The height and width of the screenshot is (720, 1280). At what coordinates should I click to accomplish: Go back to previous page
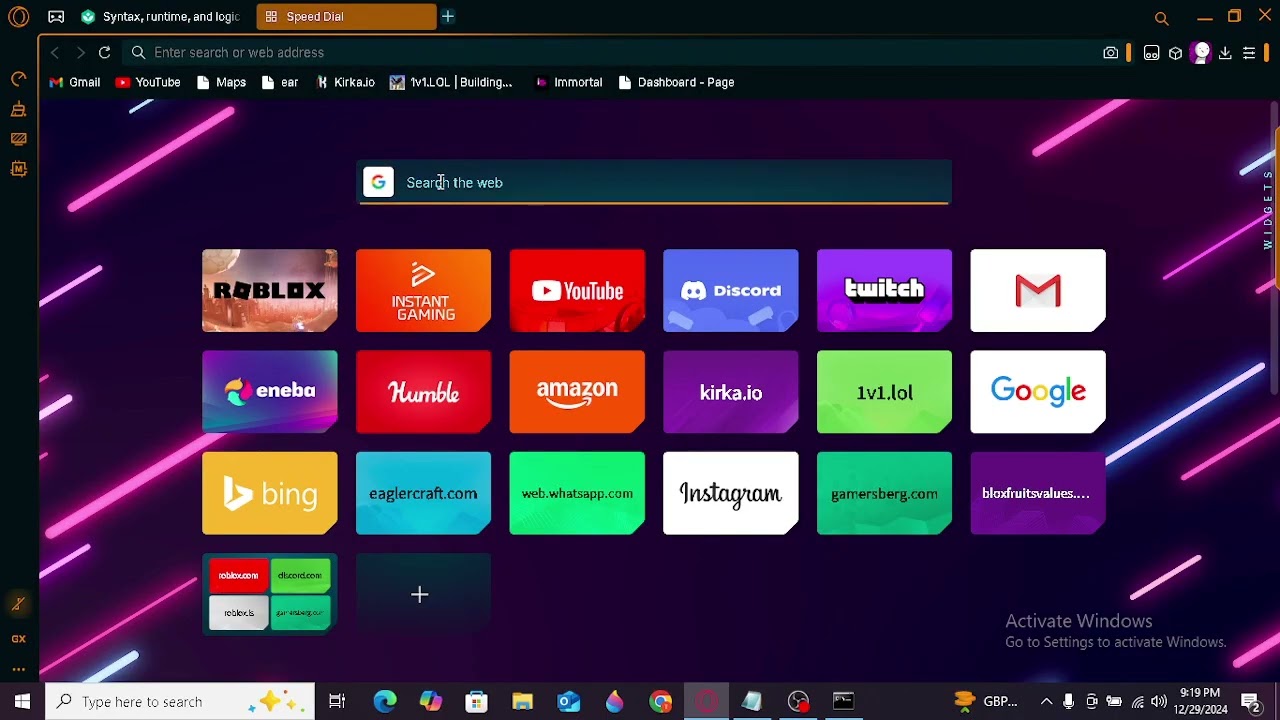point(55,52)
